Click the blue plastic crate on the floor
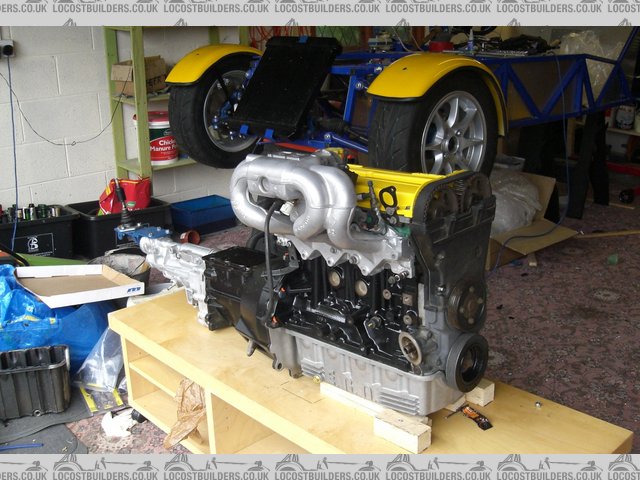The height and width of the screenshot is (480, 640). click(202, 213)
